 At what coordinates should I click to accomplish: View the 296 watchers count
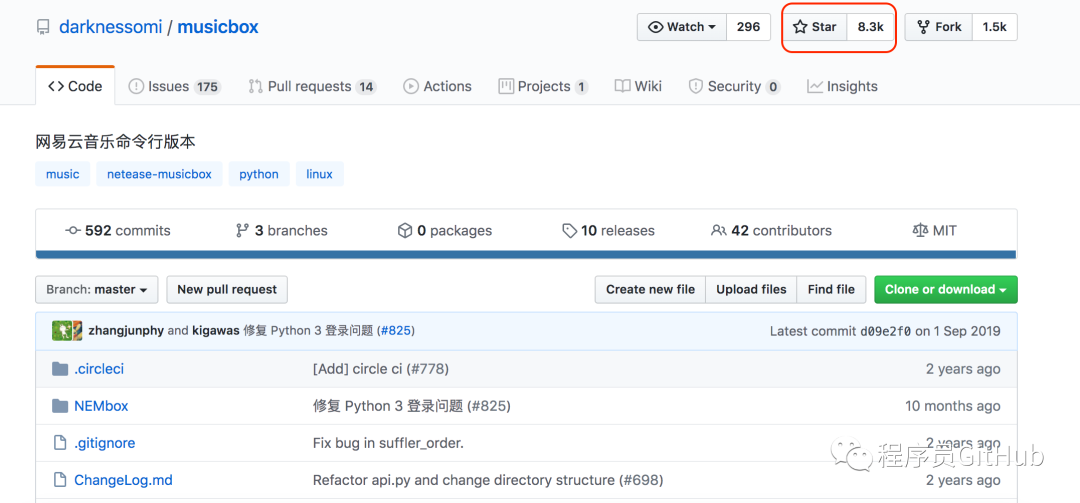[x=749, y=27]
